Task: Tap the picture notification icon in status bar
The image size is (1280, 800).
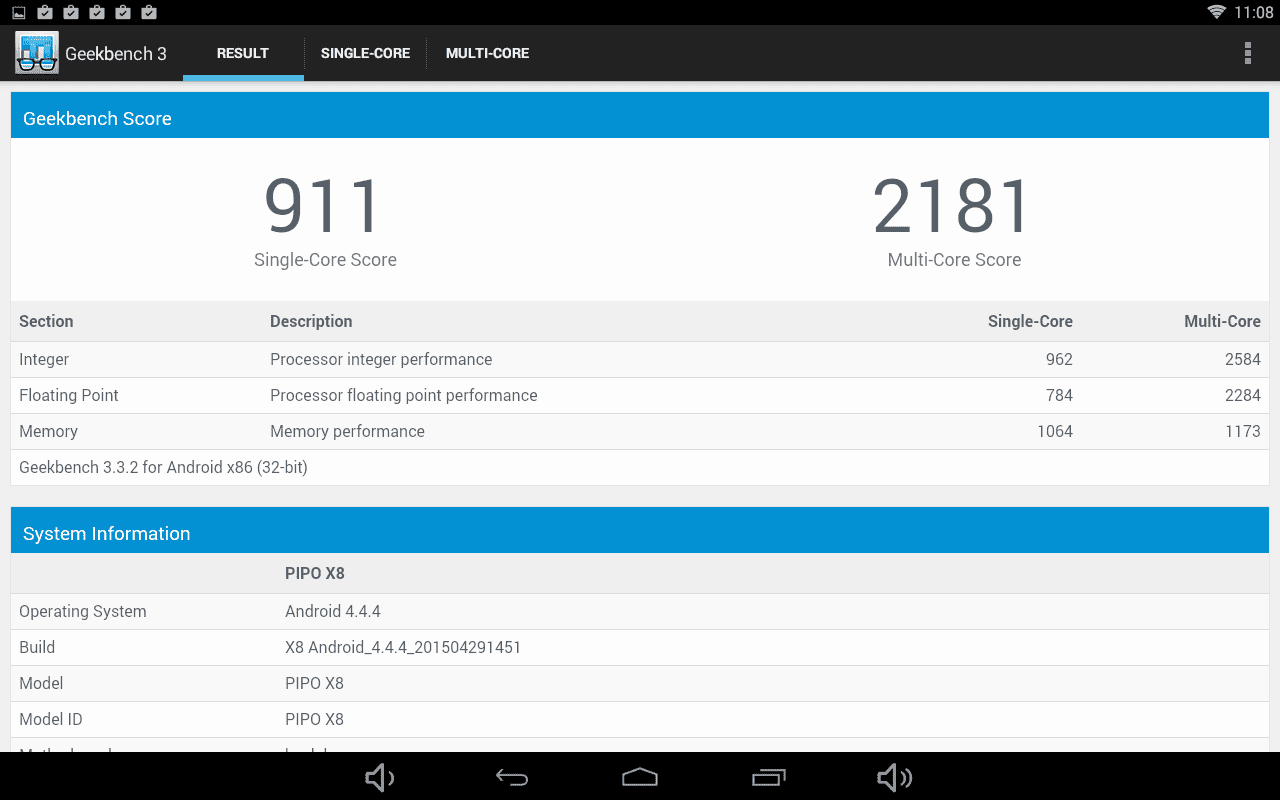Action: pyautogui.click(x=19, y=12)
